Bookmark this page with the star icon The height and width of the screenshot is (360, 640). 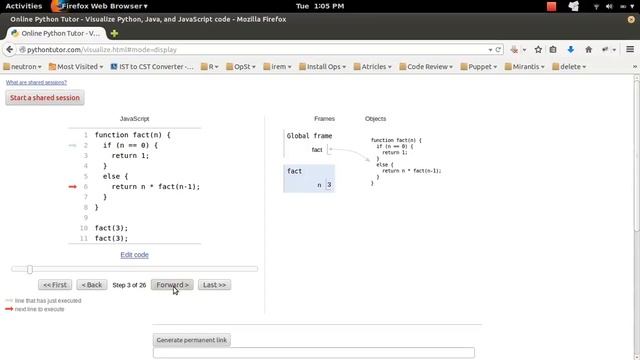538,49
